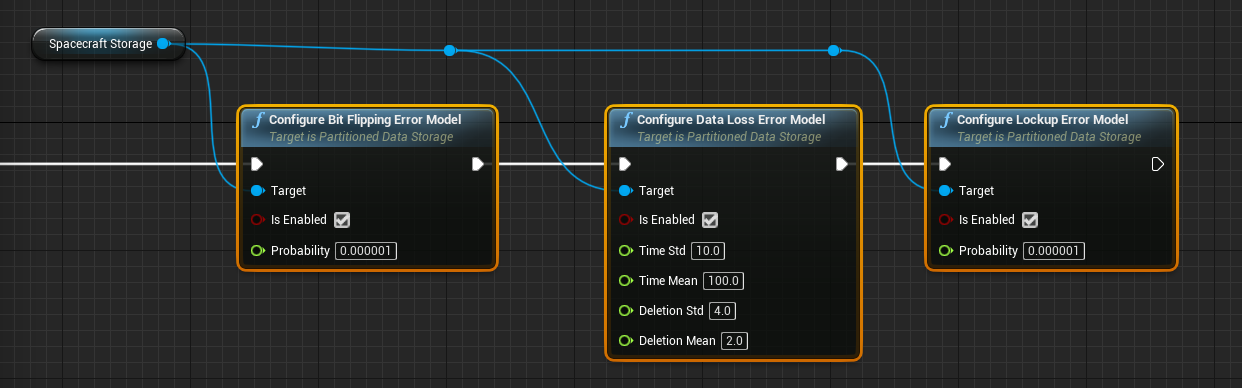This screenshot has width=1242, height=388.
Task: Click first reroute knot on blue wire
Action: click(450, 50)
